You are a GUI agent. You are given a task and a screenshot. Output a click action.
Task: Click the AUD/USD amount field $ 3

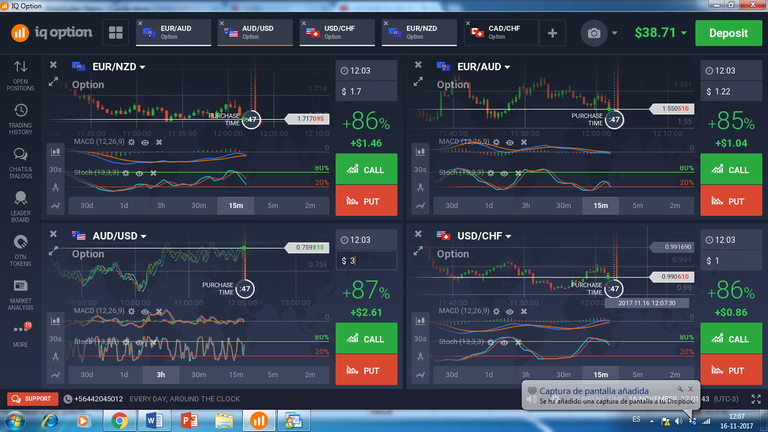click(x=366, y=261)
